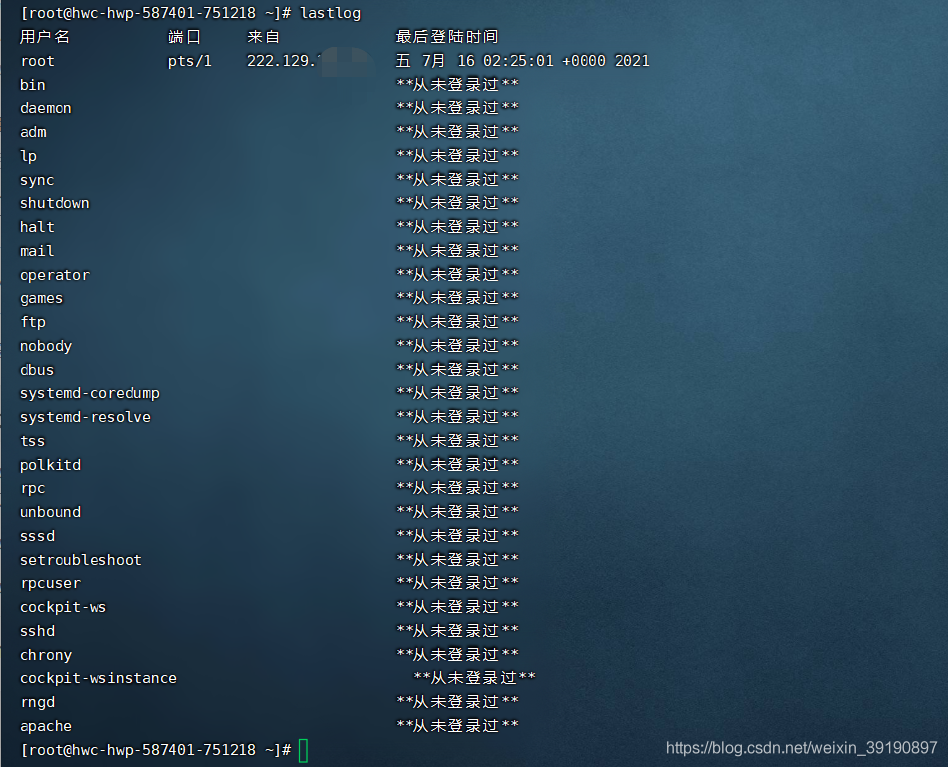Select the '端口' column header

pos(184,37)
